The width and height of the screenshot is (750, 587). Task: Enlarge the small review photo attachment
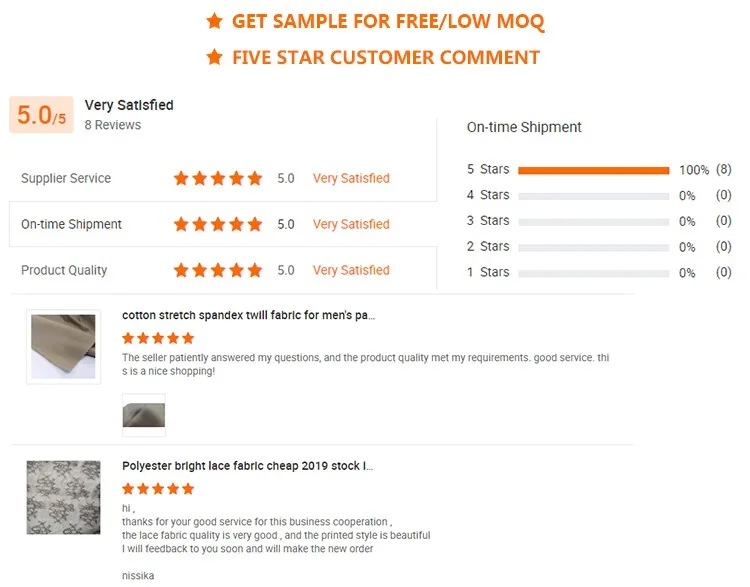click(x=143, y=414)
